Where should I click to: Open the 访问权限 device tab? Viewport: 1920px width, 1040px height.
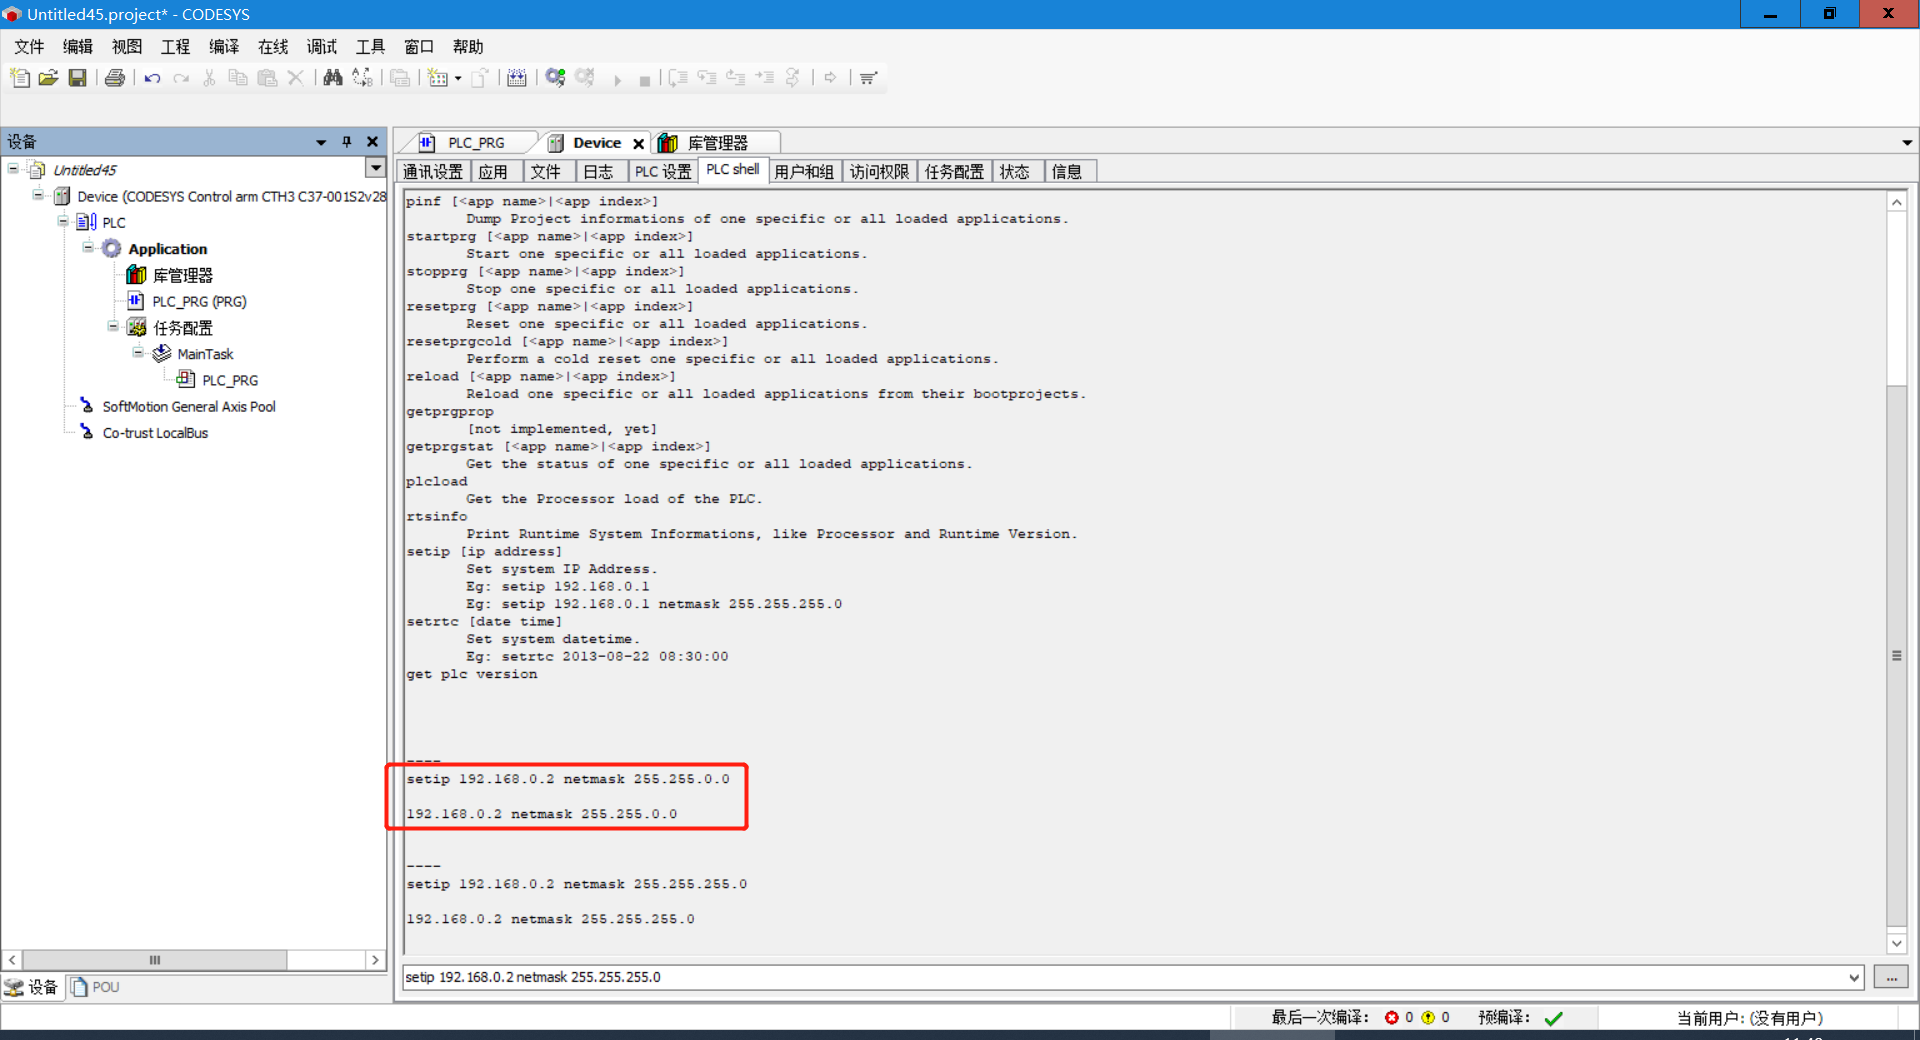879,172
